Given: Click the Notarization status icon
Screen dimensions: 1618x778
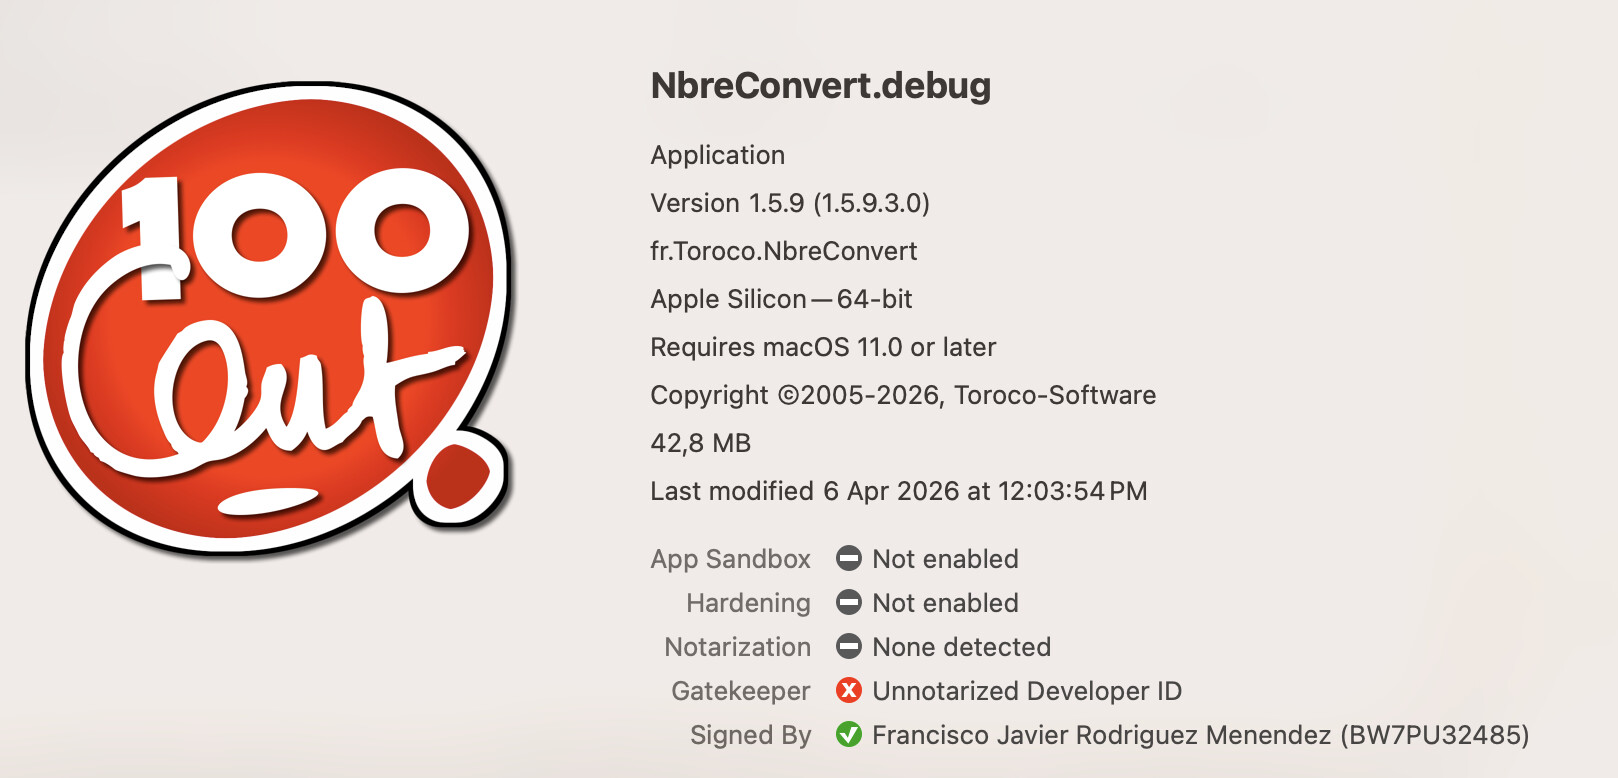Looking at the screenshot, I should point(849,647).
